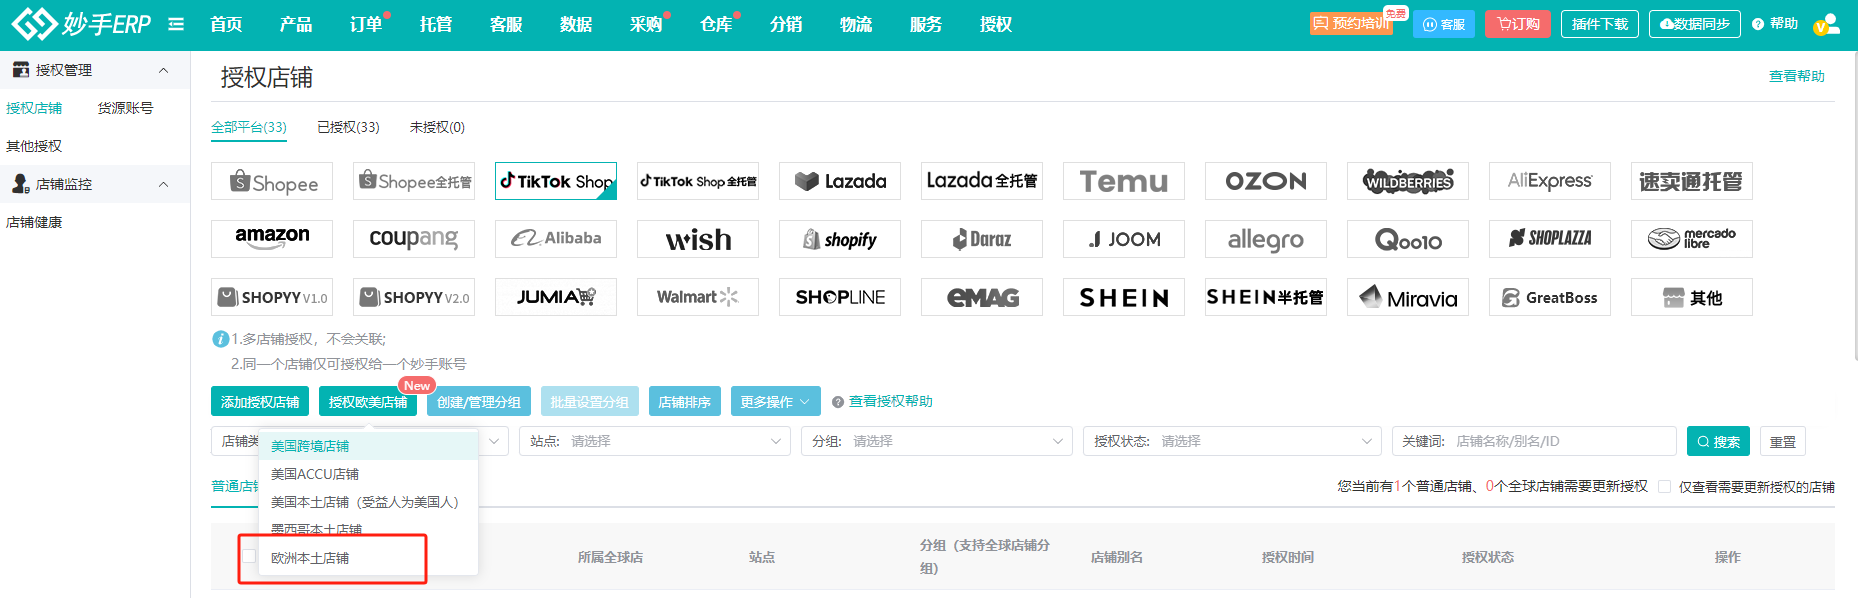Select the JUMIA platform logo
Image resolution: width=1858 pixels, height=598 pixels.
556,297
